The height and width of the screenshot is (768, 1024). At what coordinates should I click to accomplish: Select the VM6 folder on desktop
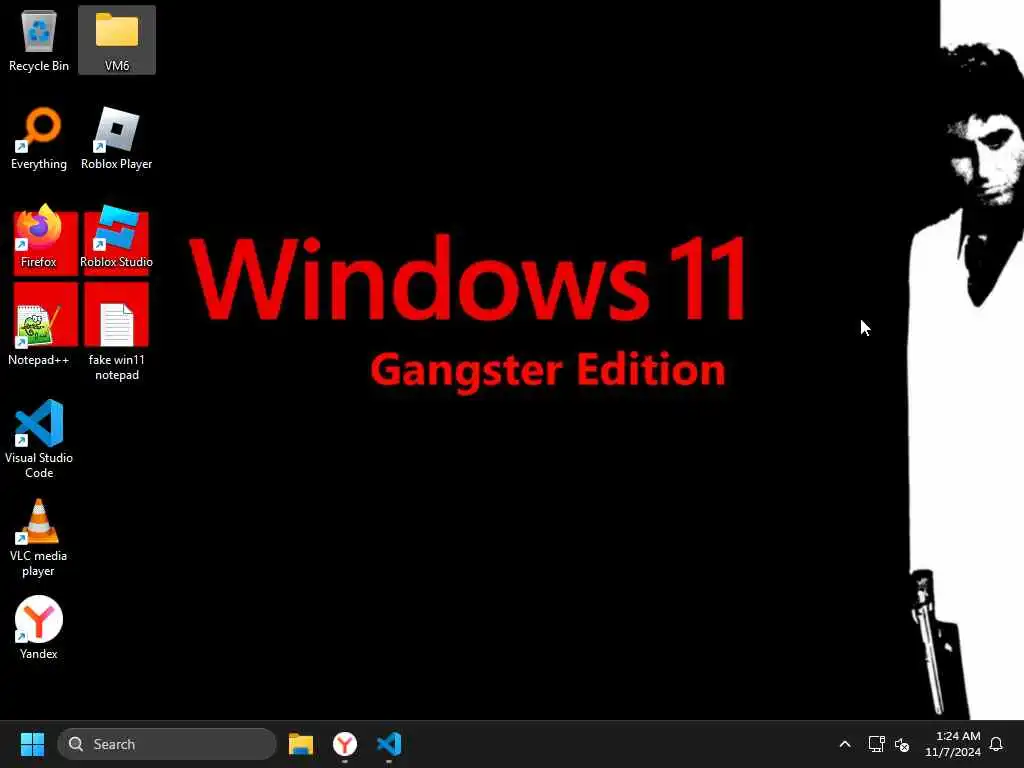click(117, 40)
